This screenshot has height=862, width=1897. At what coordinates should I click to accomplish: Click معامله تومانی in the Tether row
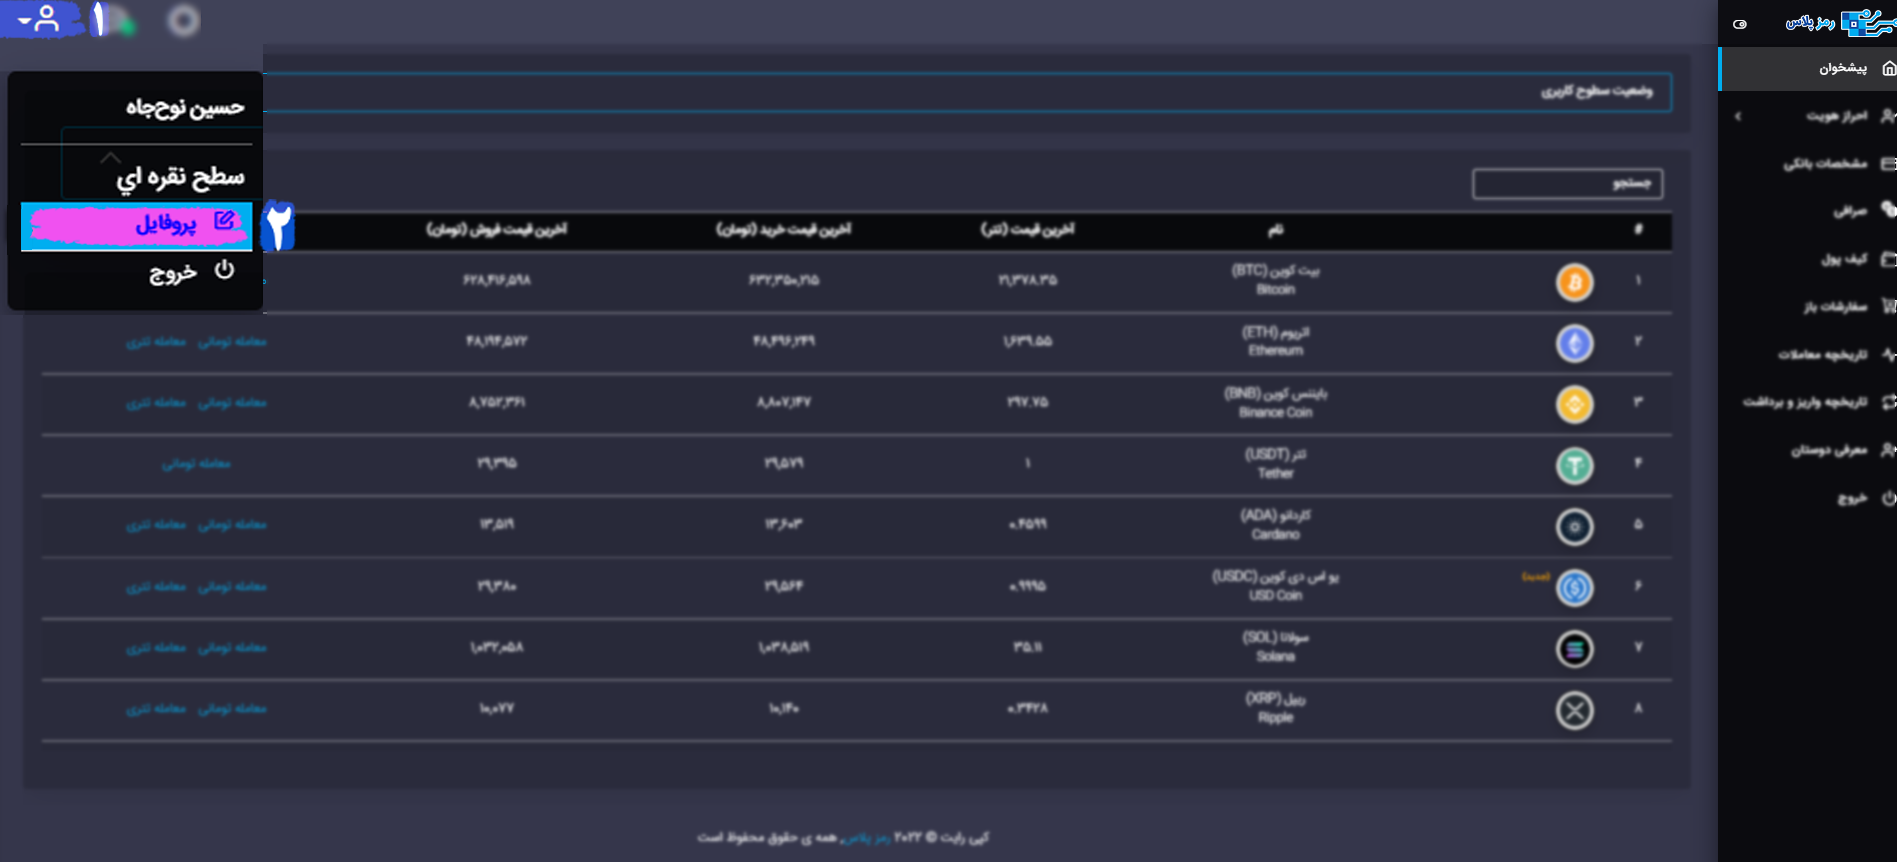point(196,464)
